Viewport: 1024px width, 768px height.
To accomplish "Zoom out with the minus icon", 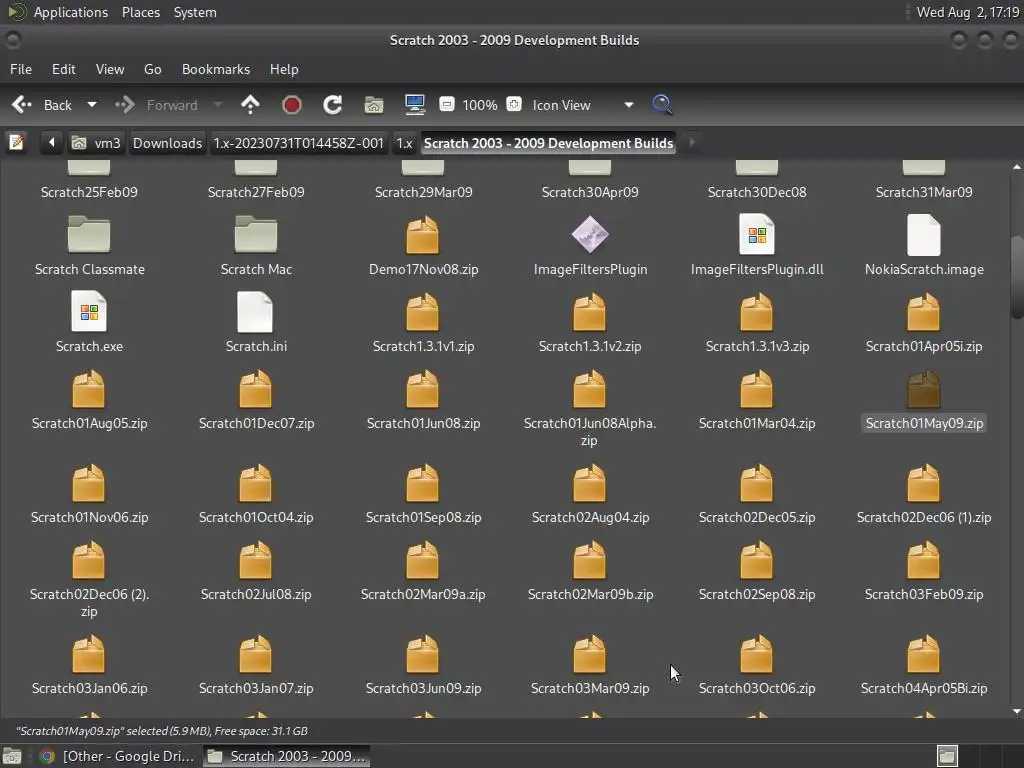I will [447, 104].
